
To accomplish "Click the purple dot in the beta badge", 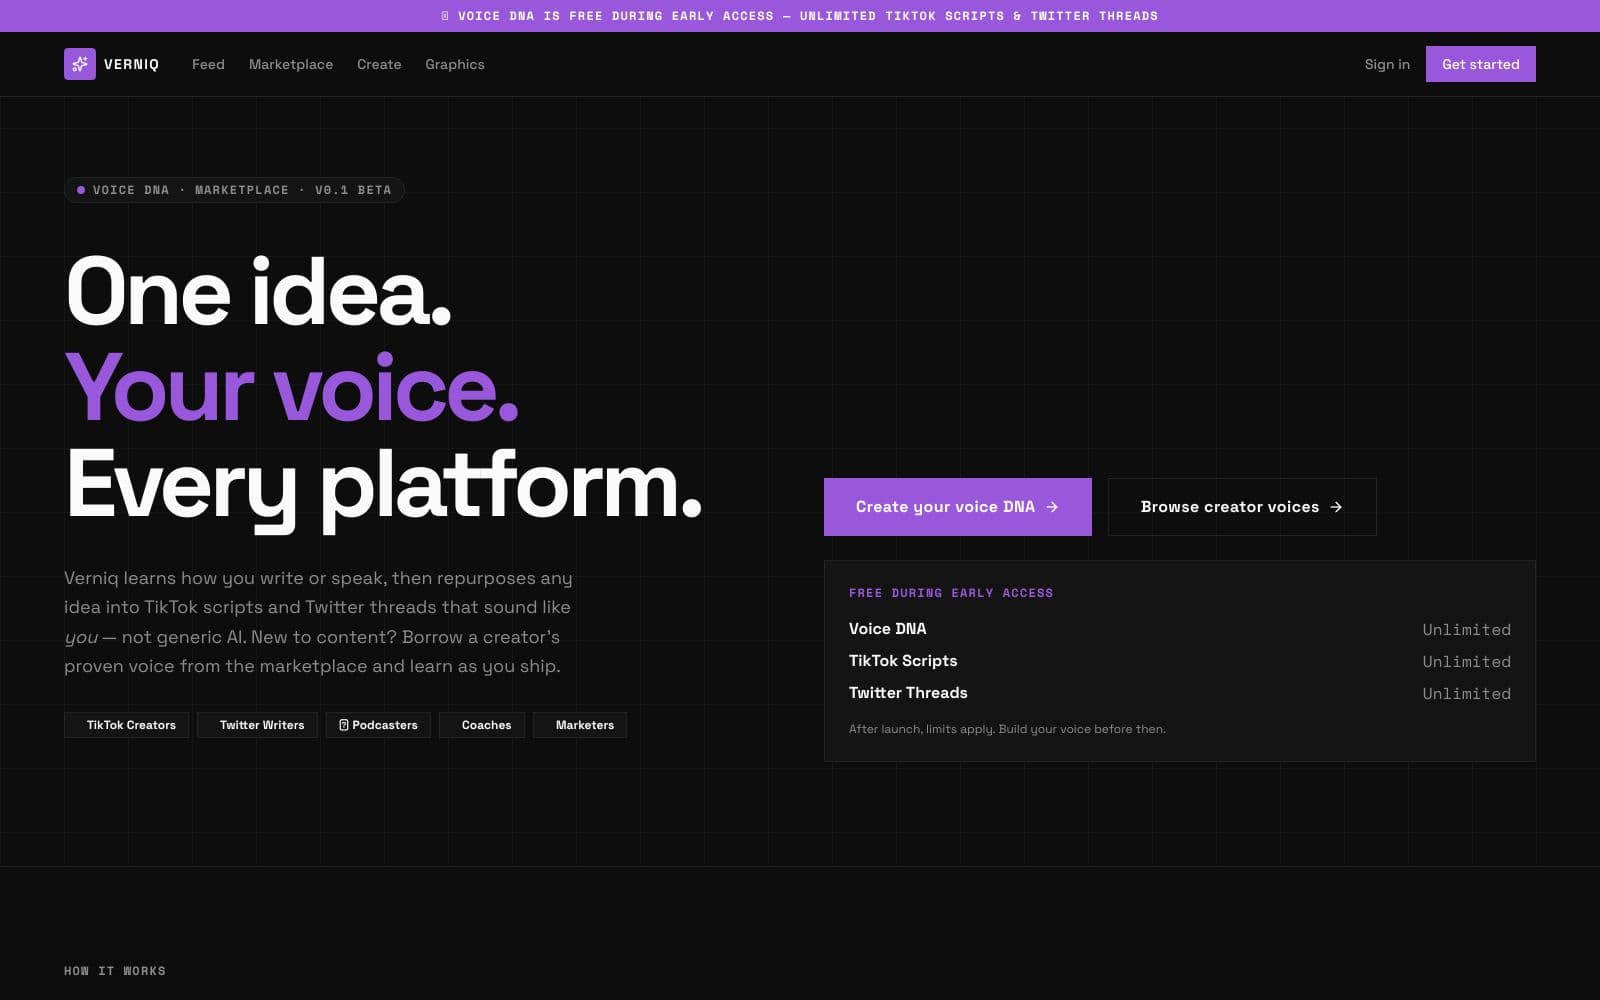I will pyautogui.click(x=81, y=190).
